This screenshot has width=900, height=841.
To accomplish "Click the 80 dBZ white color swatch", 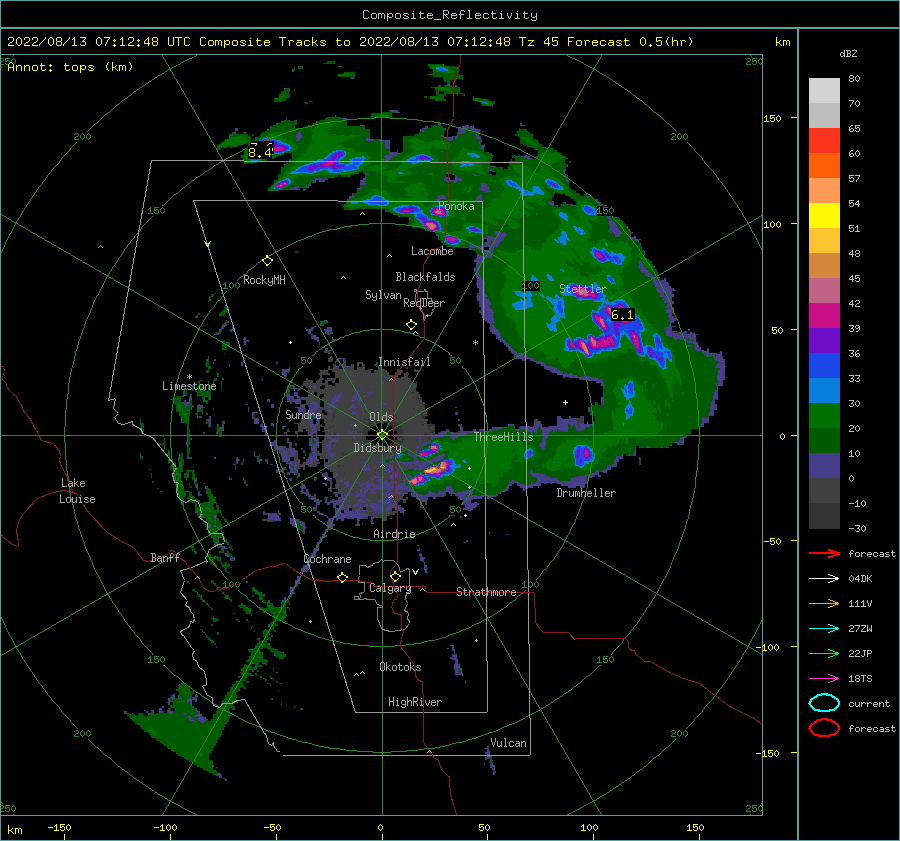I will pos(824,90).
